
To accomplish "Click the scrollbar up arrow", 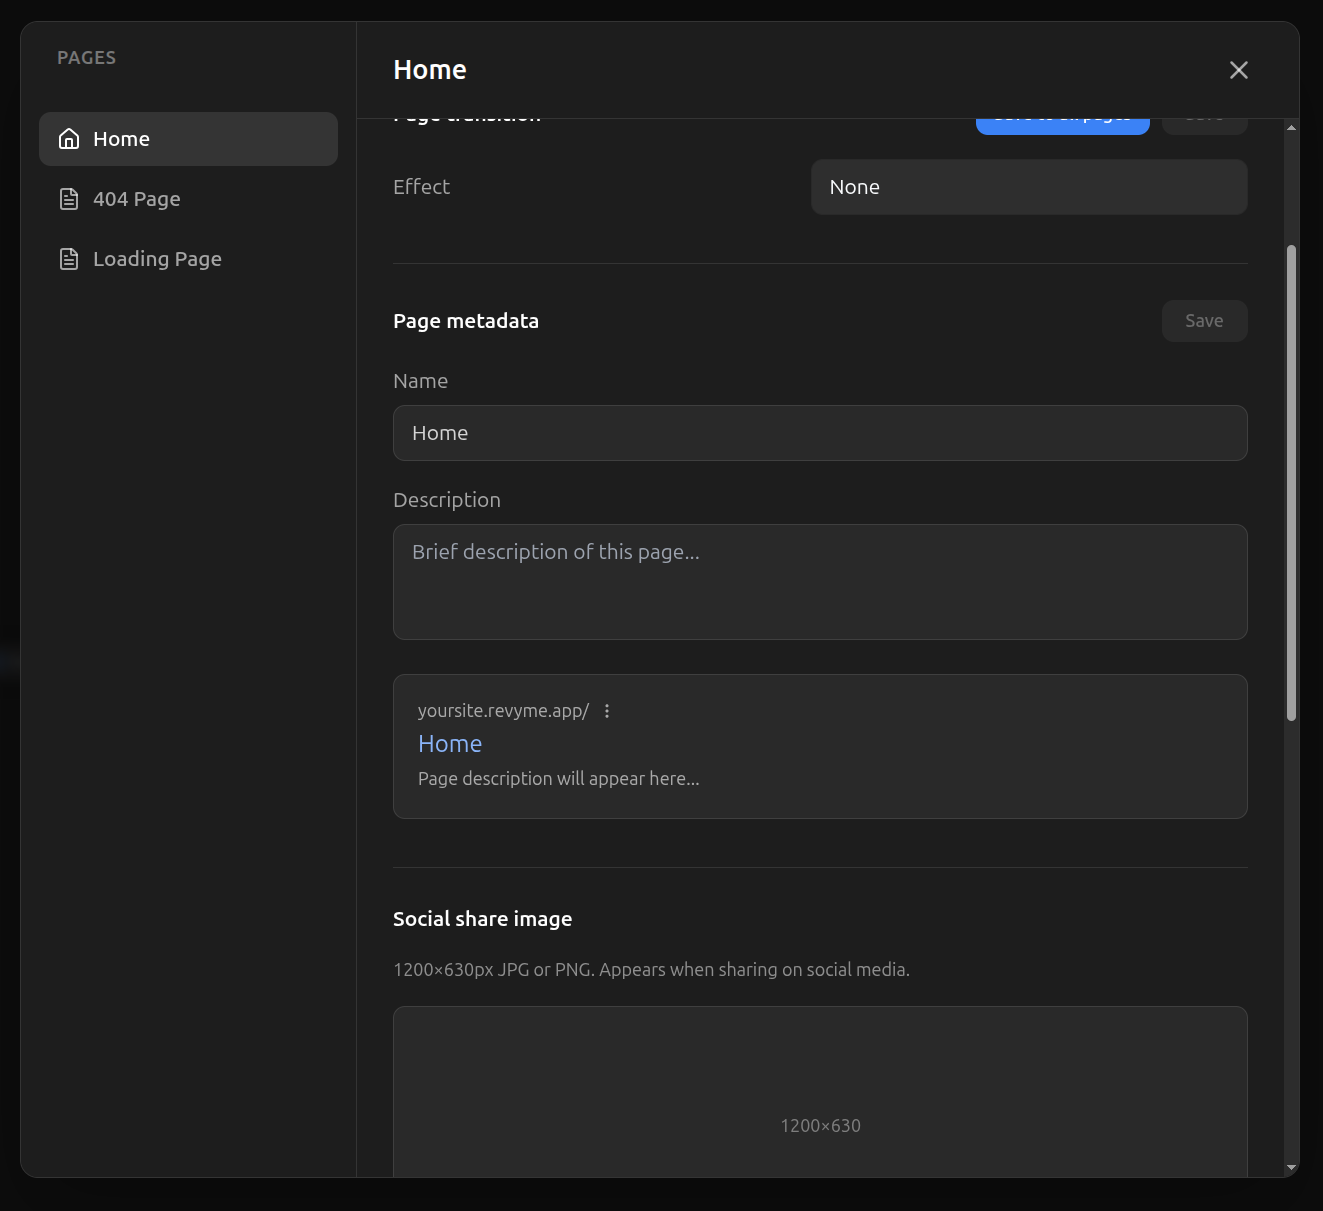I will 1291,128.
